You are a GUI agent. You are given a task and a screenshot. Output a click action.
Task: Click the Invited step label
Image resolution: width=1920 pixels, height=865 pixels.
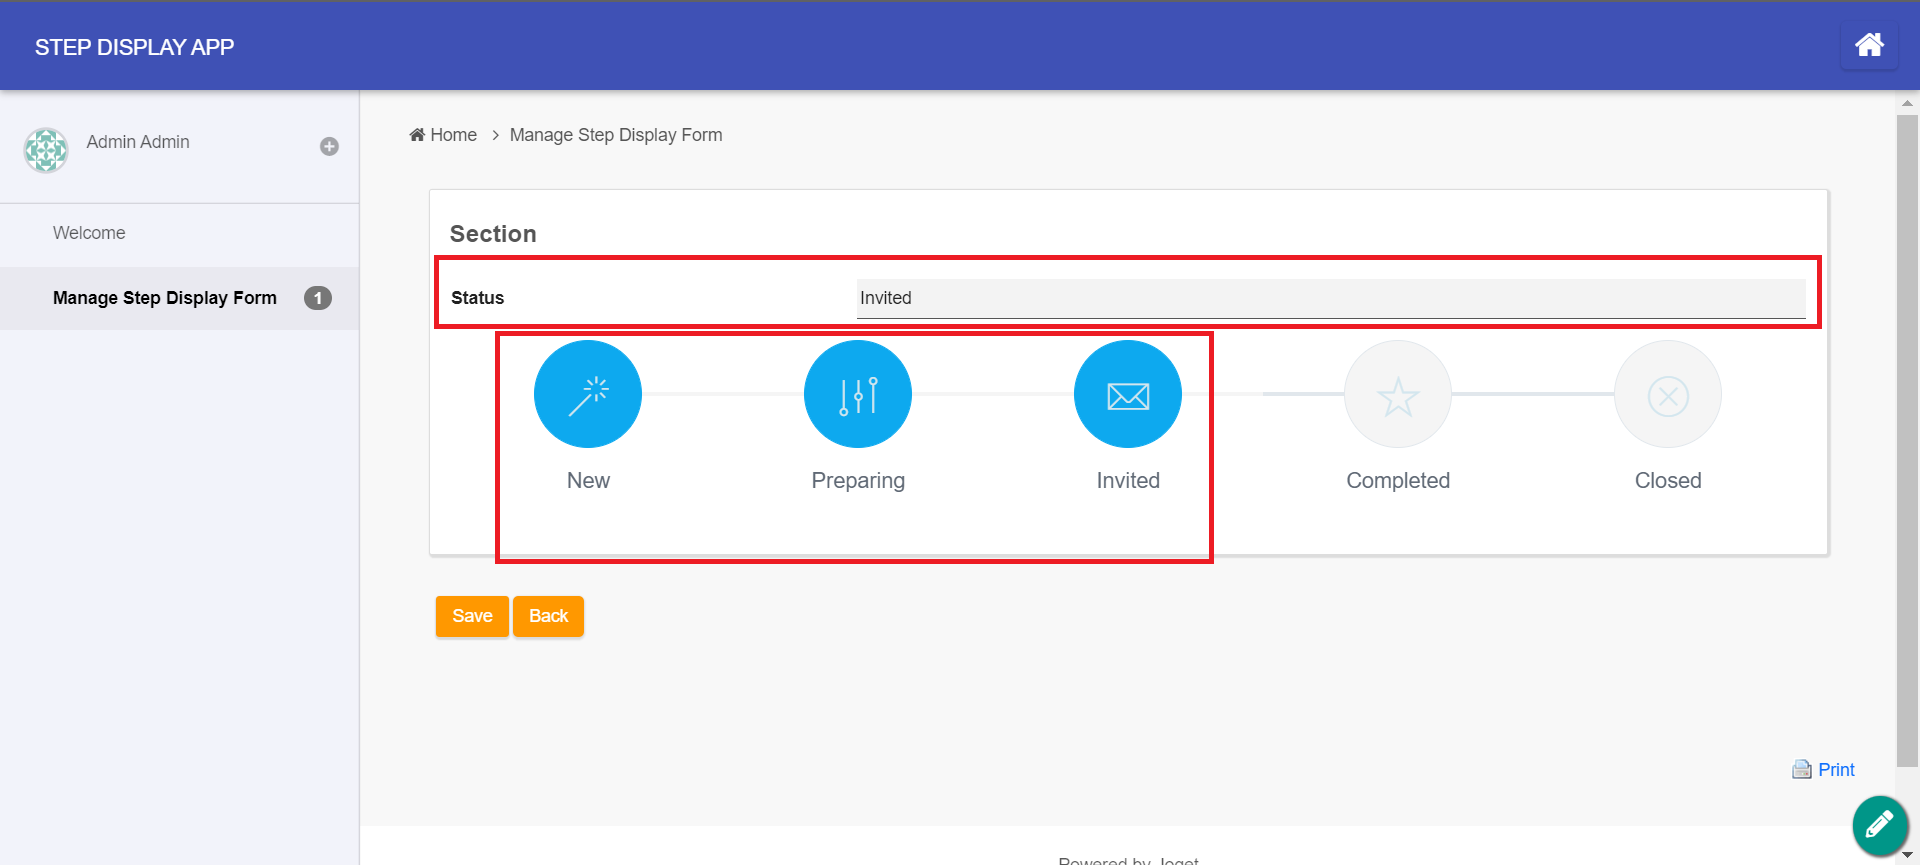1128,480
